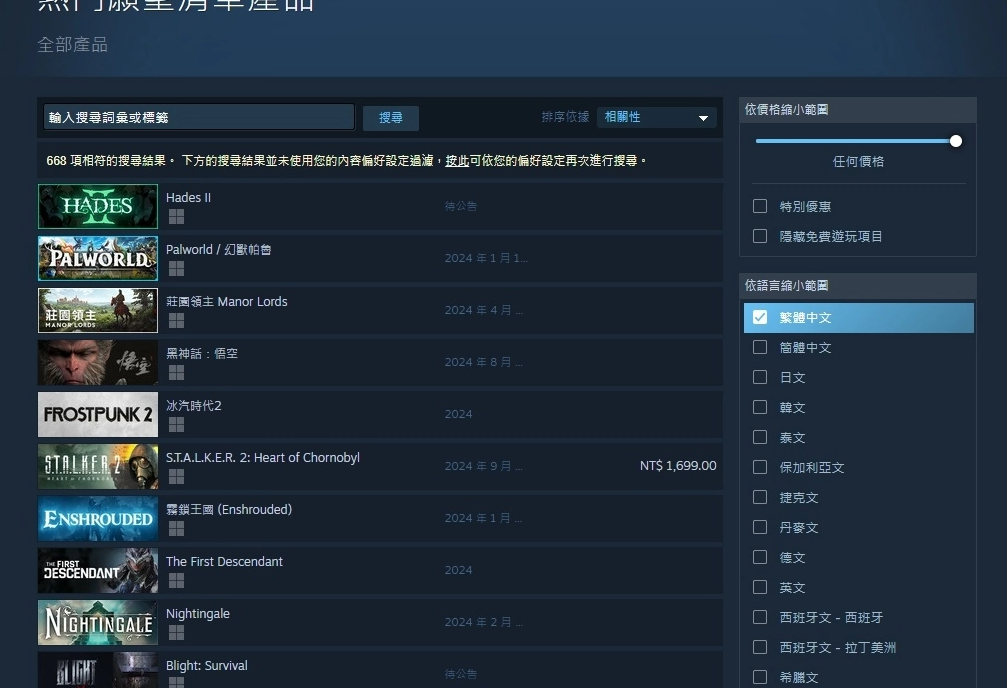
Task: Click the 搜尋 search button
Action: 390,118
